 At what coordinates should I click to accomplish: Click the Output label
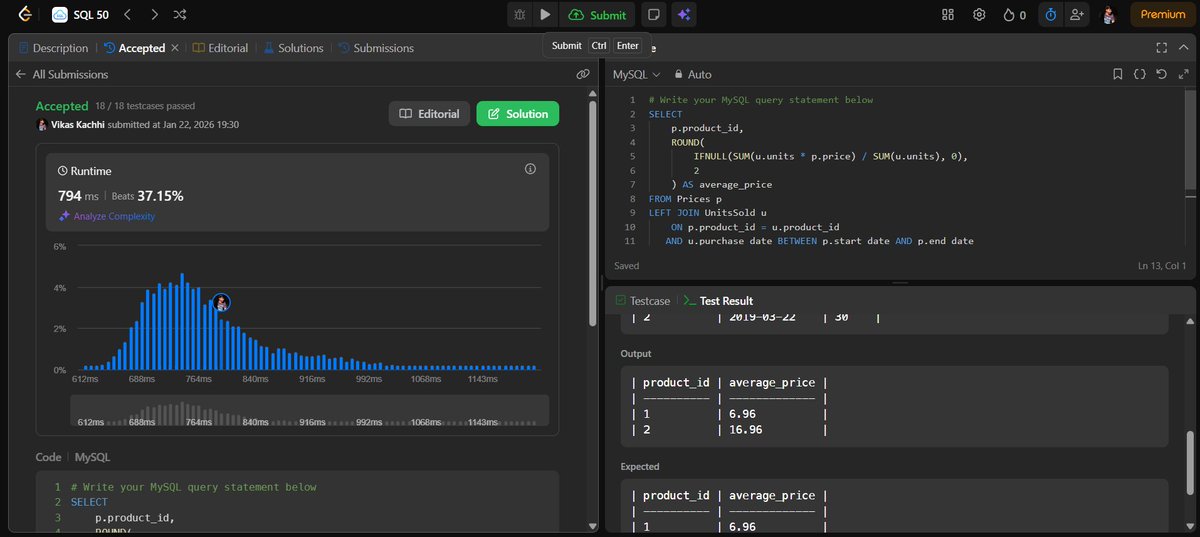click(636, 353)
